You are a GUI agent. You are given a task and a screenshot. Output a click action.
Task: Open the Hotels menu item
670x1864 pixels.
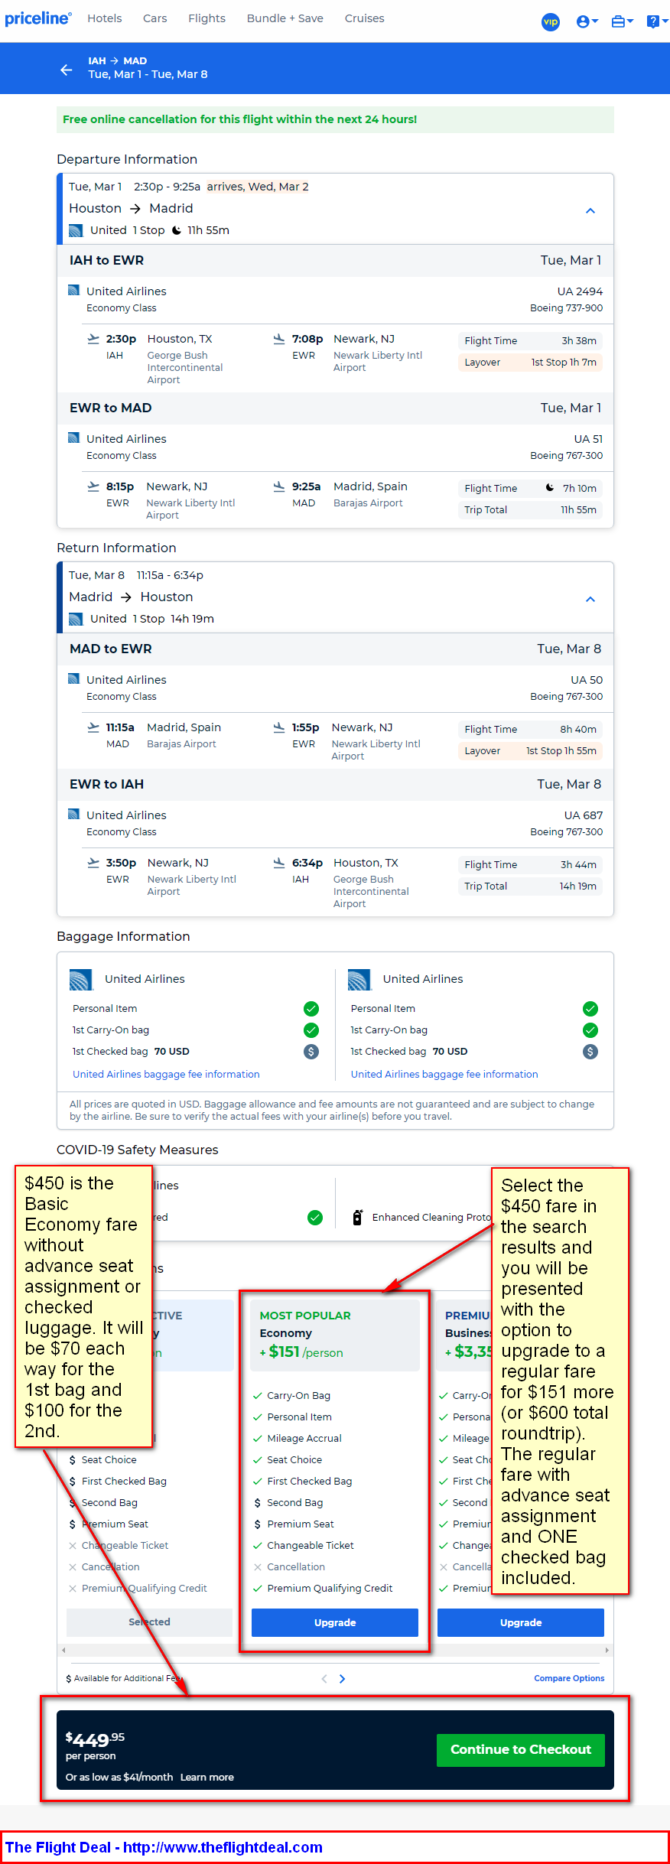[104, 18]
